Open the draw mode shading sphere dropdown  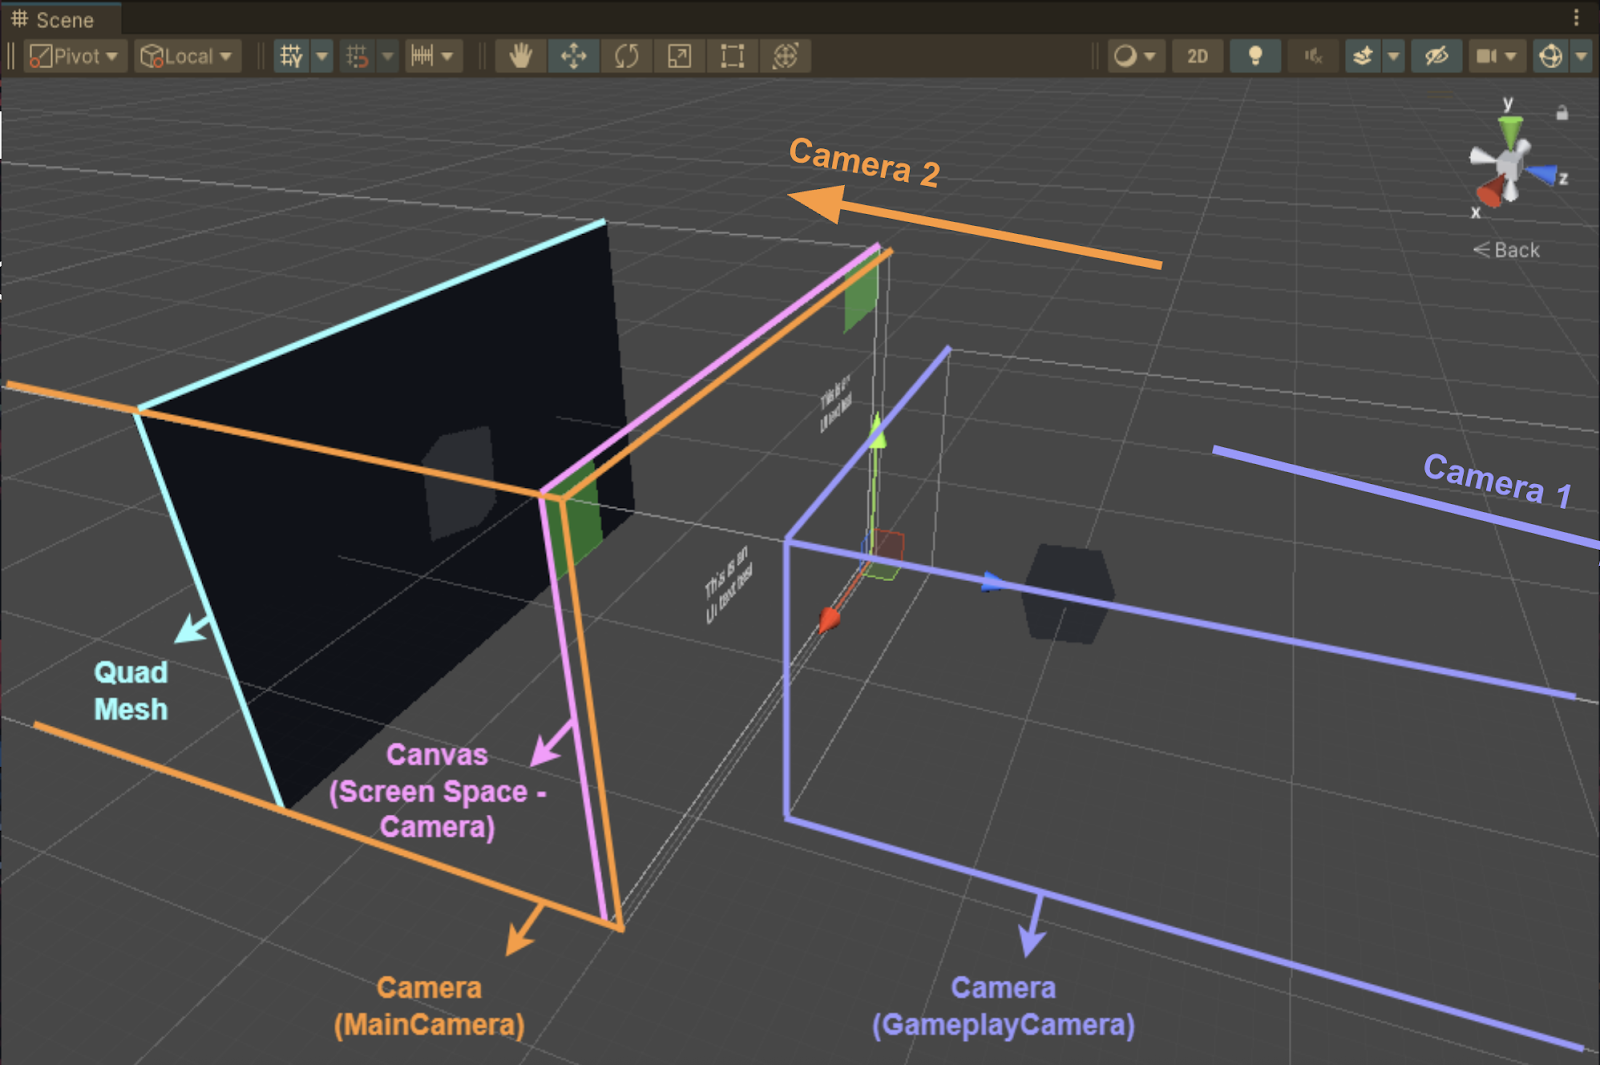(1135, 56)
